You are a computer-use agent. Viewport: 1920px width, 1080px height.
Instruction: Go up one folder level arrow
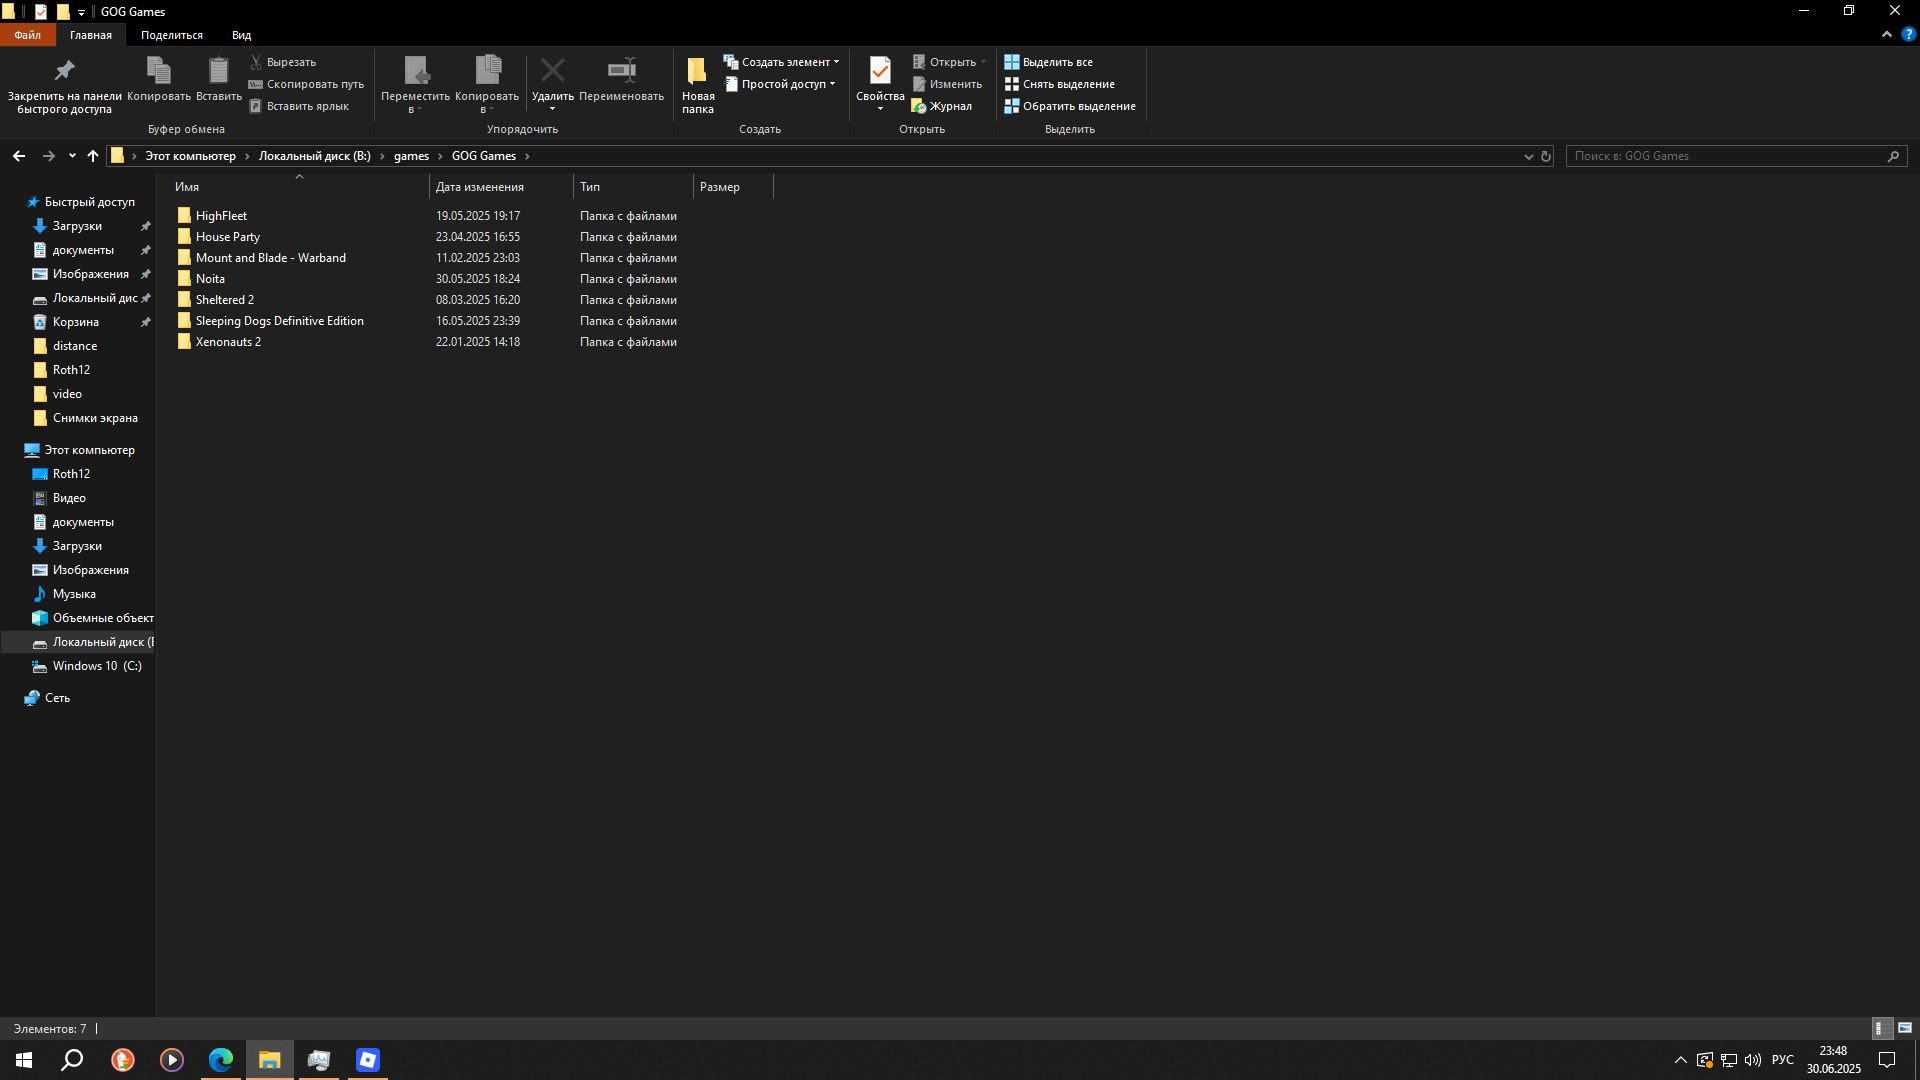93,156
